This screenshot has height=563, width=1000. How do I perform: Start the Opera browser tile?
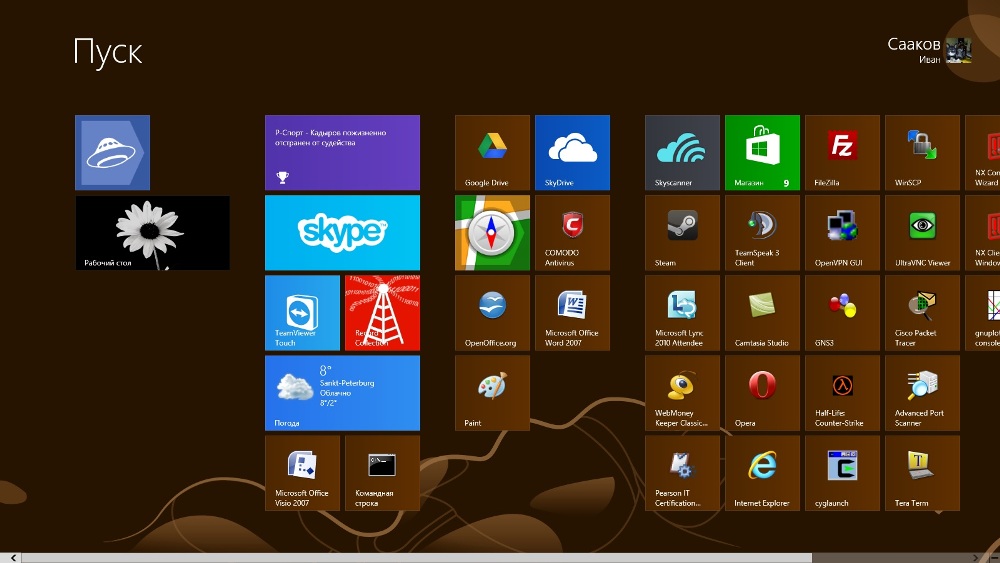point(762,392)
